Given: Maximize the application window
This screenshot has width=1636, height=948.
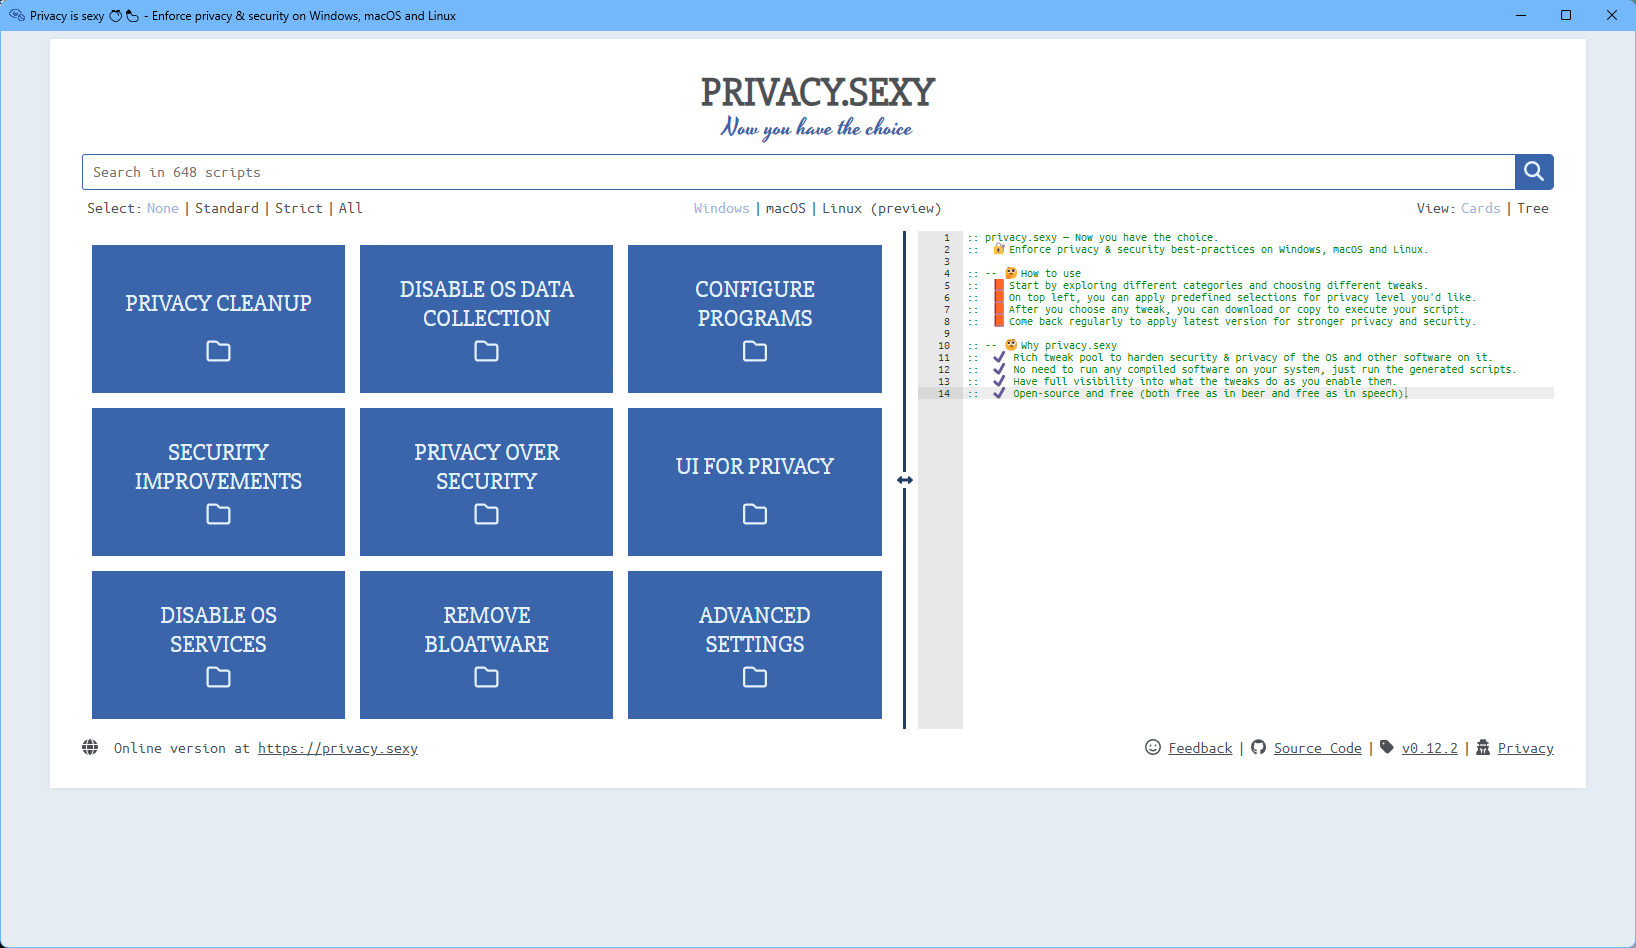Looking at the screenshot, I should (1566, 15).
